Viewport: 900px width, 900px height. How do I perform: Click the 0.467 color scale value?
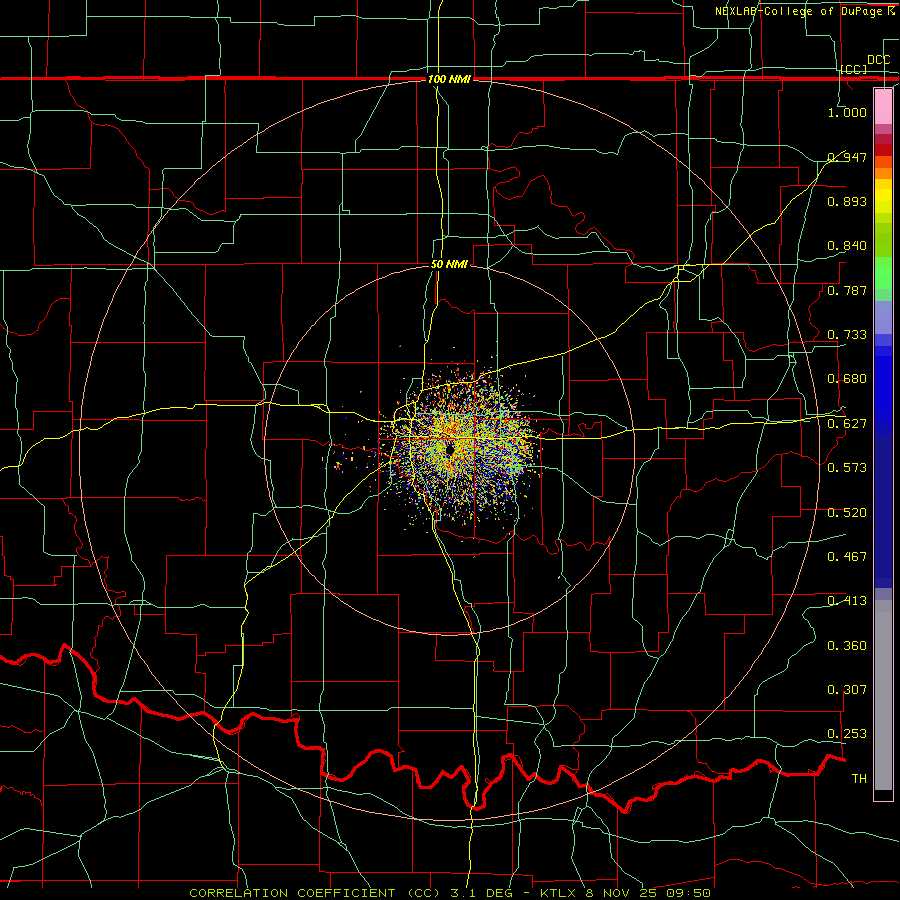tap(847, 557)
